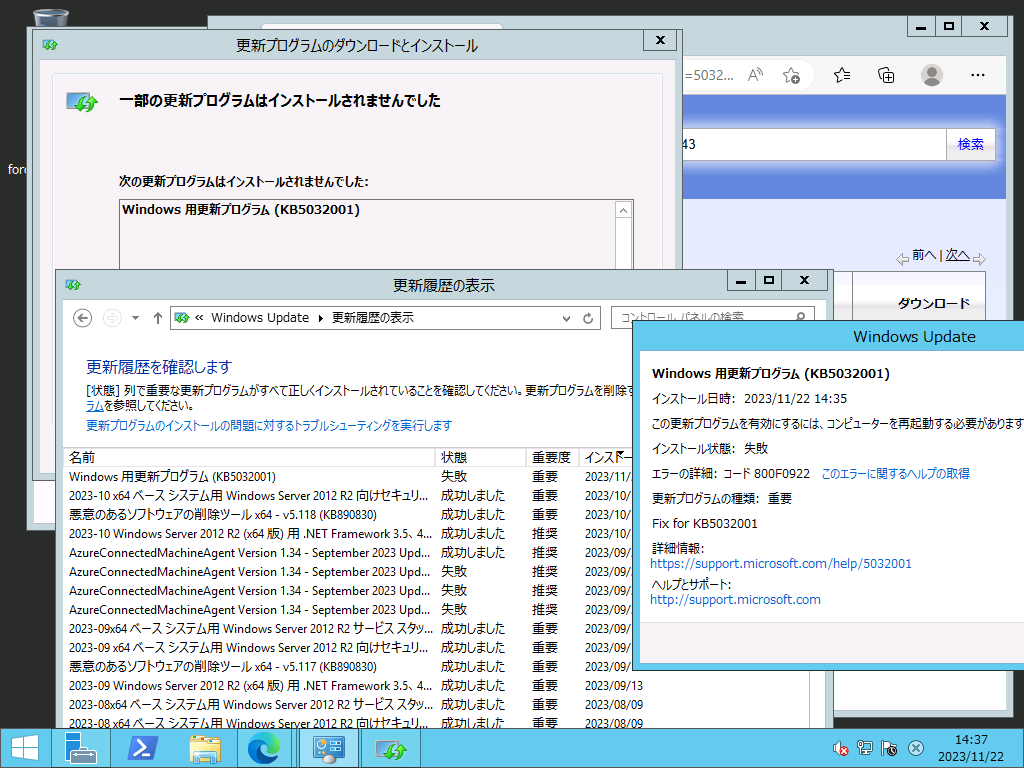This screenshot has width=1024, height=768.
Task: Click the Edge profile avatar icon
Action: pos(931,75)
